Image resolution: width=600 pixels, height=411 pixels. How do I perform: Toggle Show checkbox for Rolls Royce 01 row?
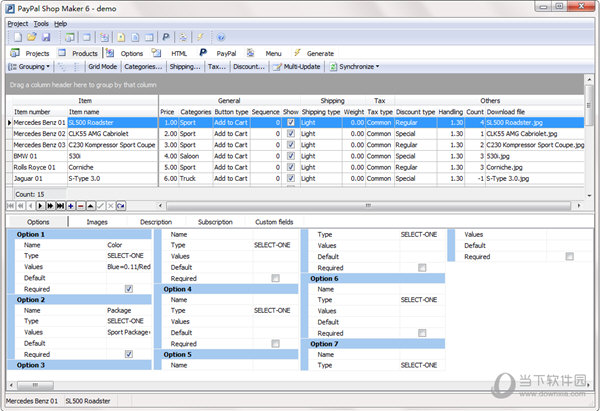(291, 167)
